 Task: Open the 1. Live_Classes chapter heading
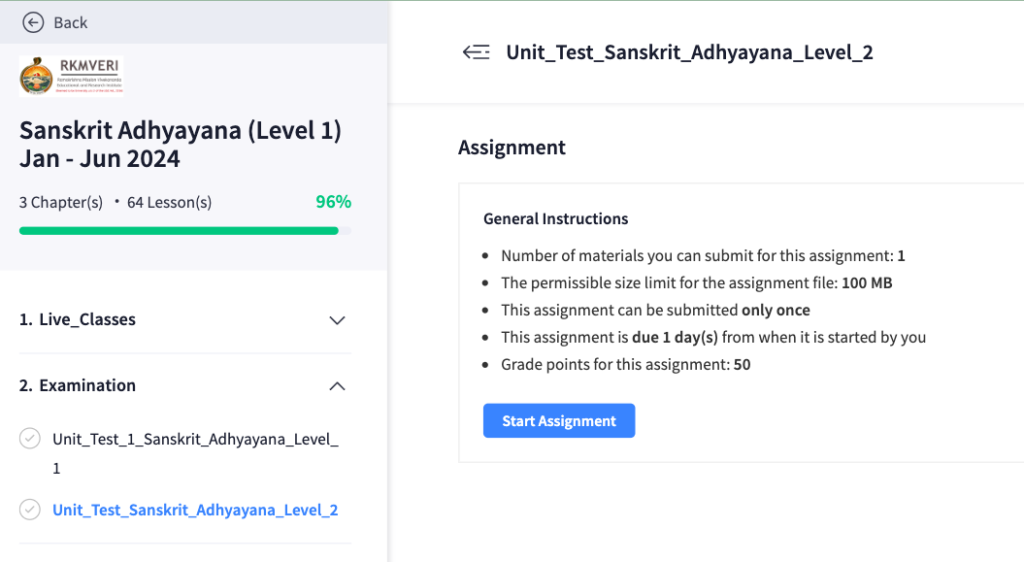tap(78, 320)
